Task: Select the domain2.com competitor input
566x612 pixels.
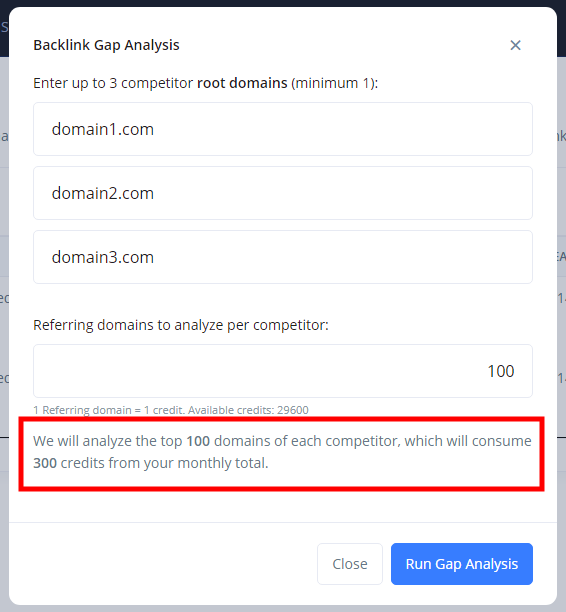Action: pos(283,193)
